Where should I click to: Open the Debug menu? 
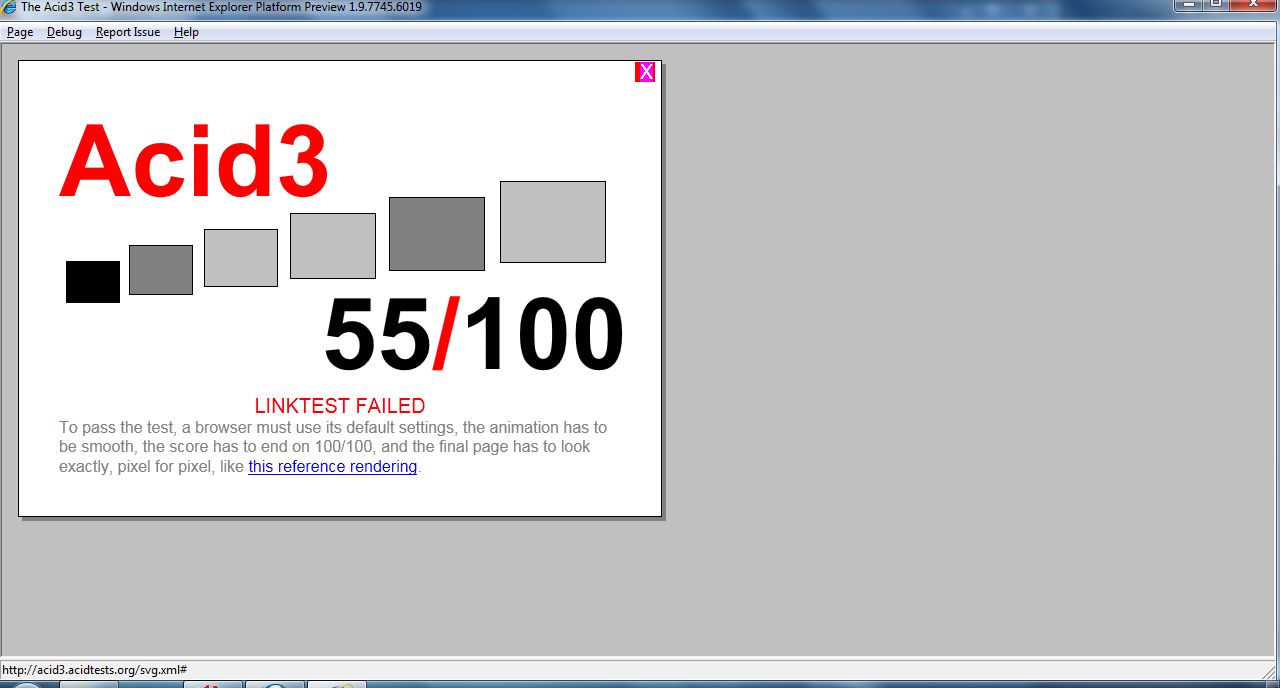click(64, 32)
